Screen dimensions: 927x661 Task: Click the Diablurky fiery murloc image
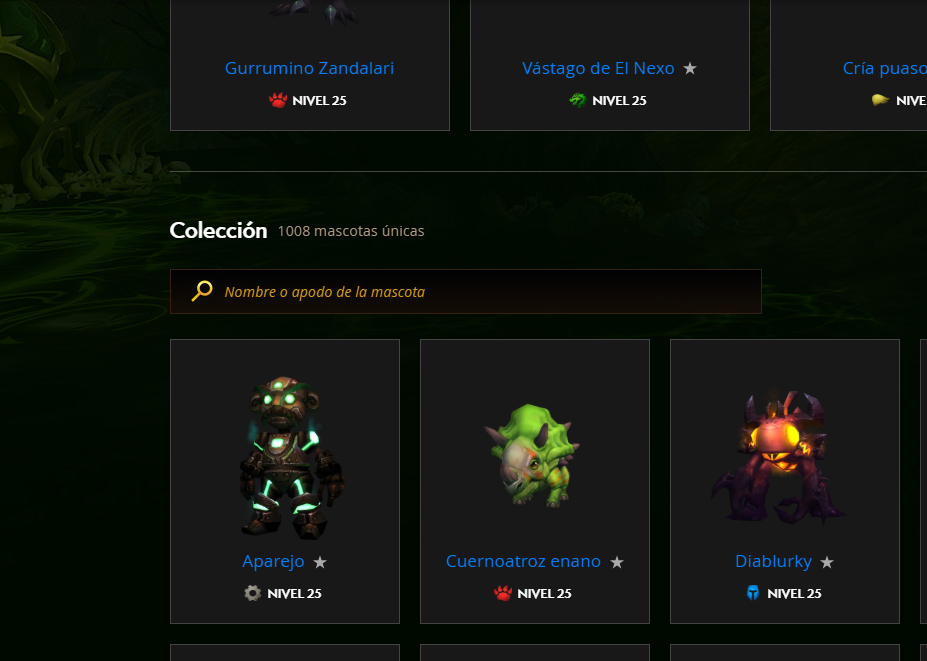(777, 458)
